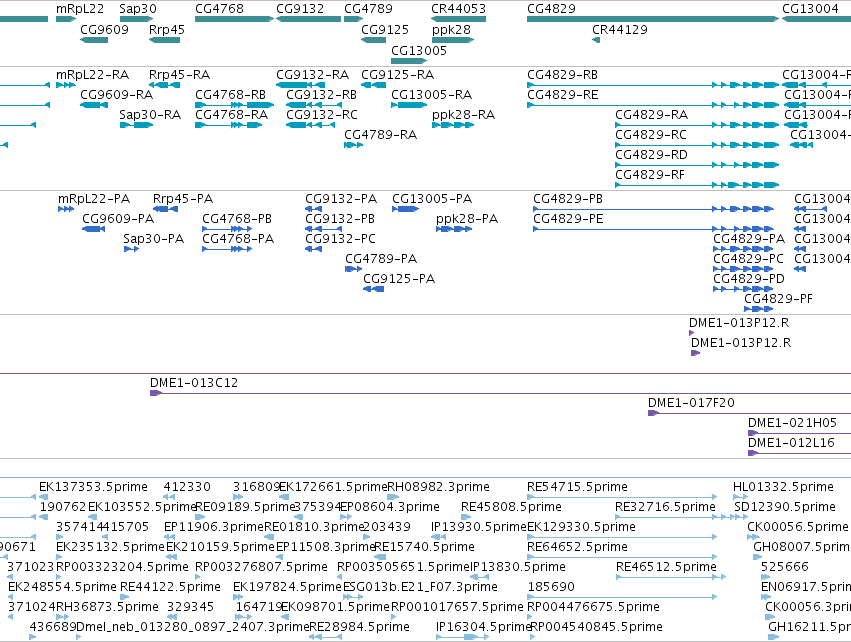Click EST RE15740.5prime
The image size is (851, 642).
380,557
